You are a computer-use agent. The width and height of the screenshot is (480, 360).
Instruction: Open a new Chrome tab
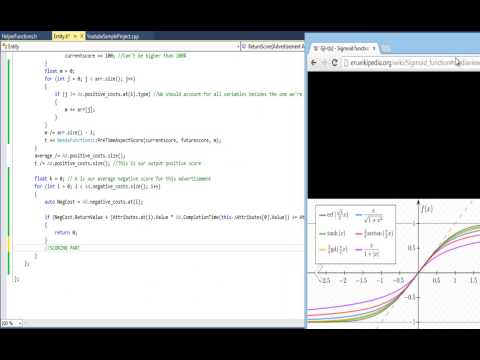click(x=386, y=49)
